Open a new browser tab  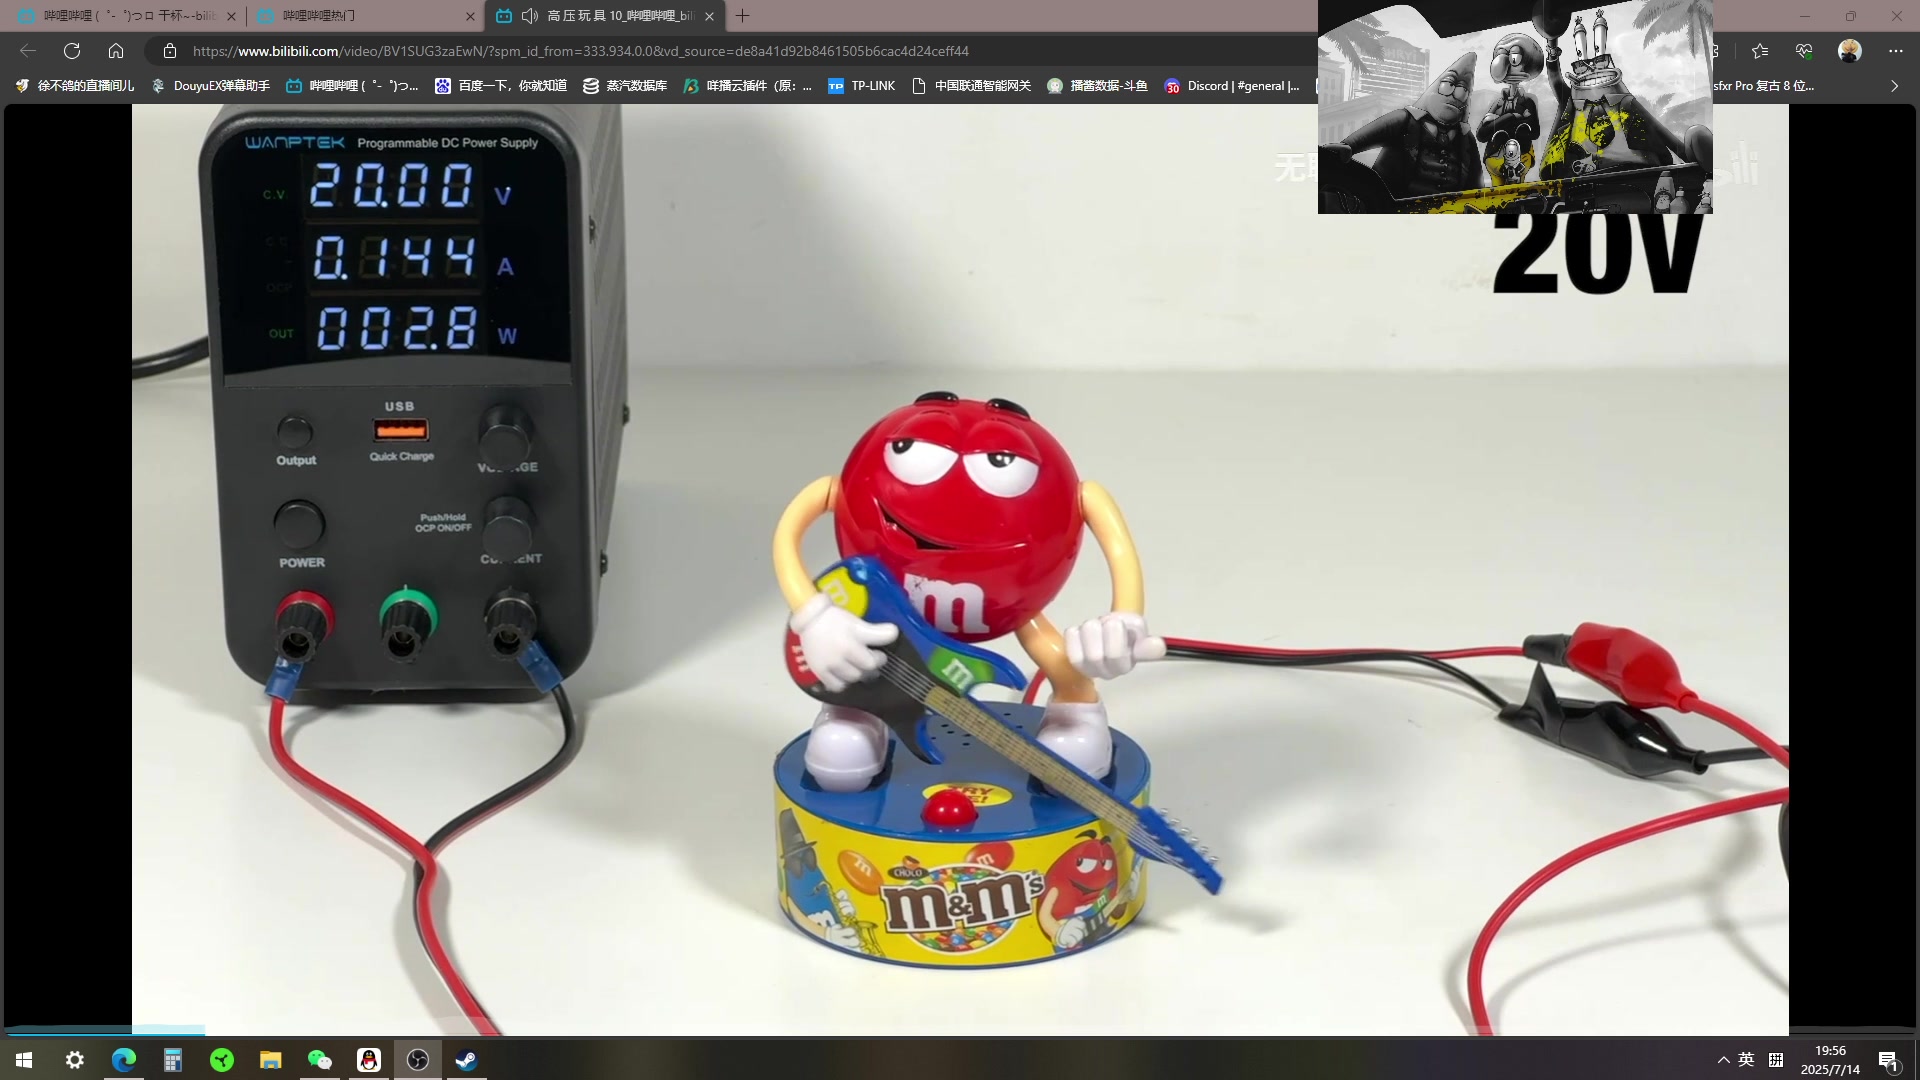(742, 16)
